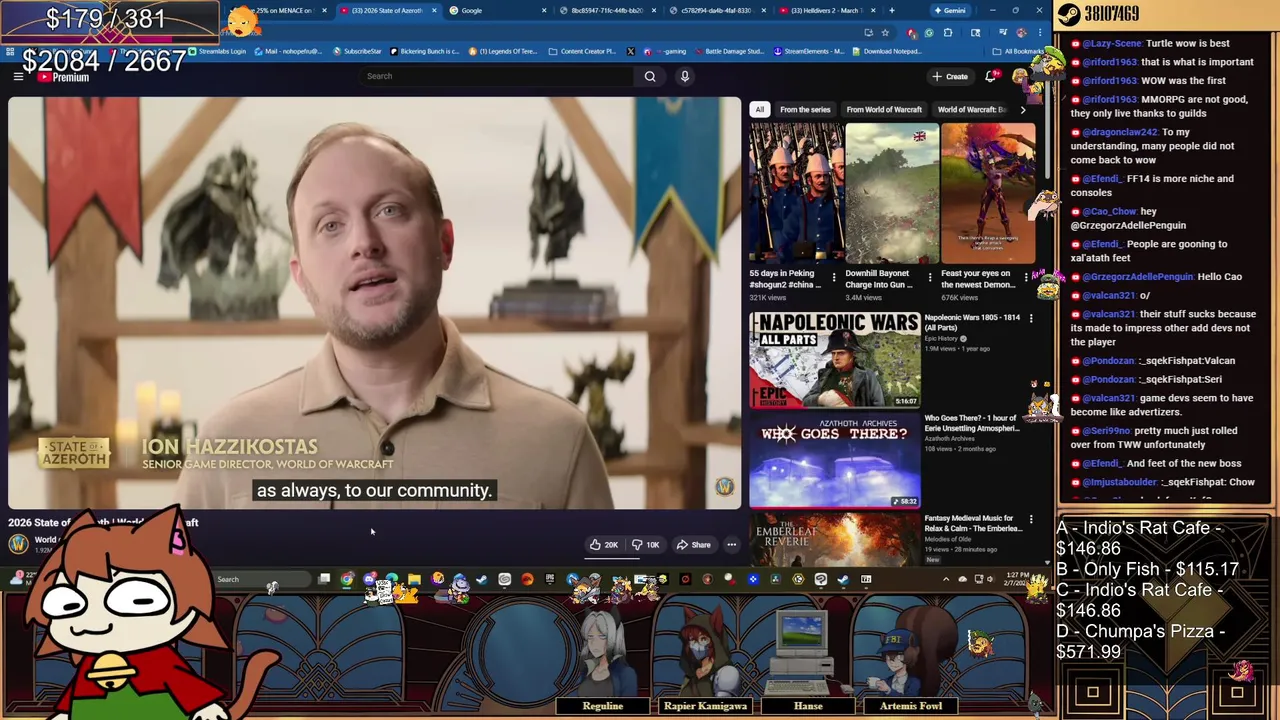
Task: Switch to the Google browser tab
Action: [x=495, y=10]
